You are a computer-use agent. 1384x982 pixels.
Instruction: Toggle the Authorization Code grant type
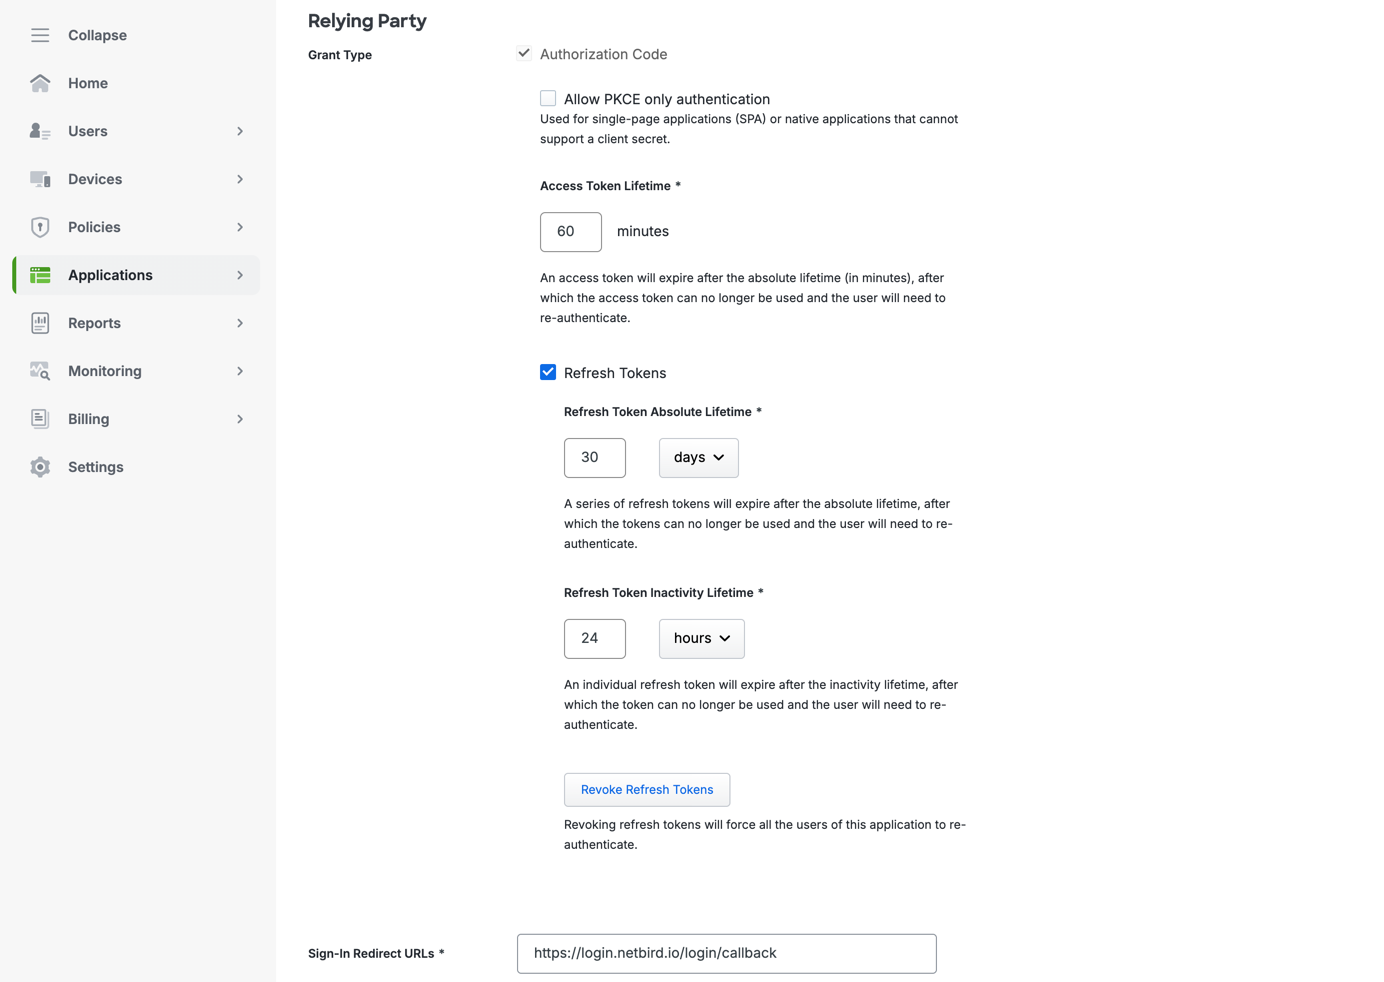(524, 53)
